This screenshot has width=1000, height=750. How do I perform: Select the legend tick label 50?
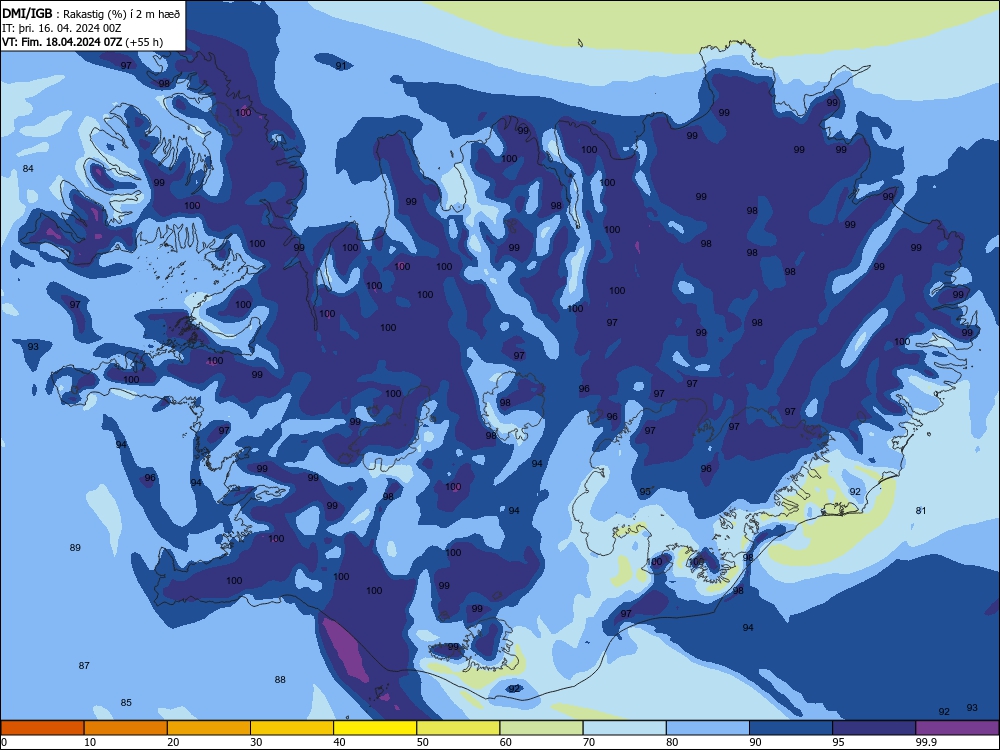[x=422, y=742]
